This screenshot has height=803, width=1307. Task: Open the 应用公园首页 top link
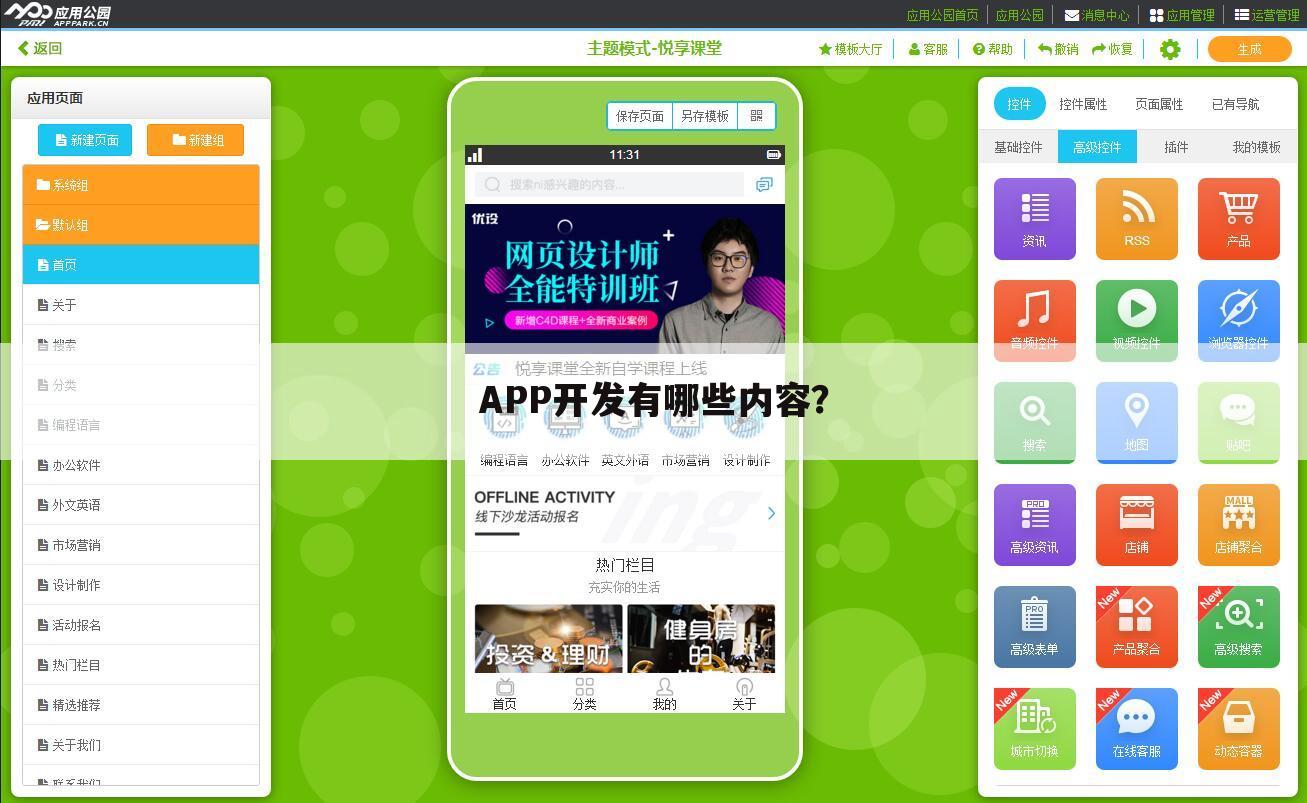[942, 15]
